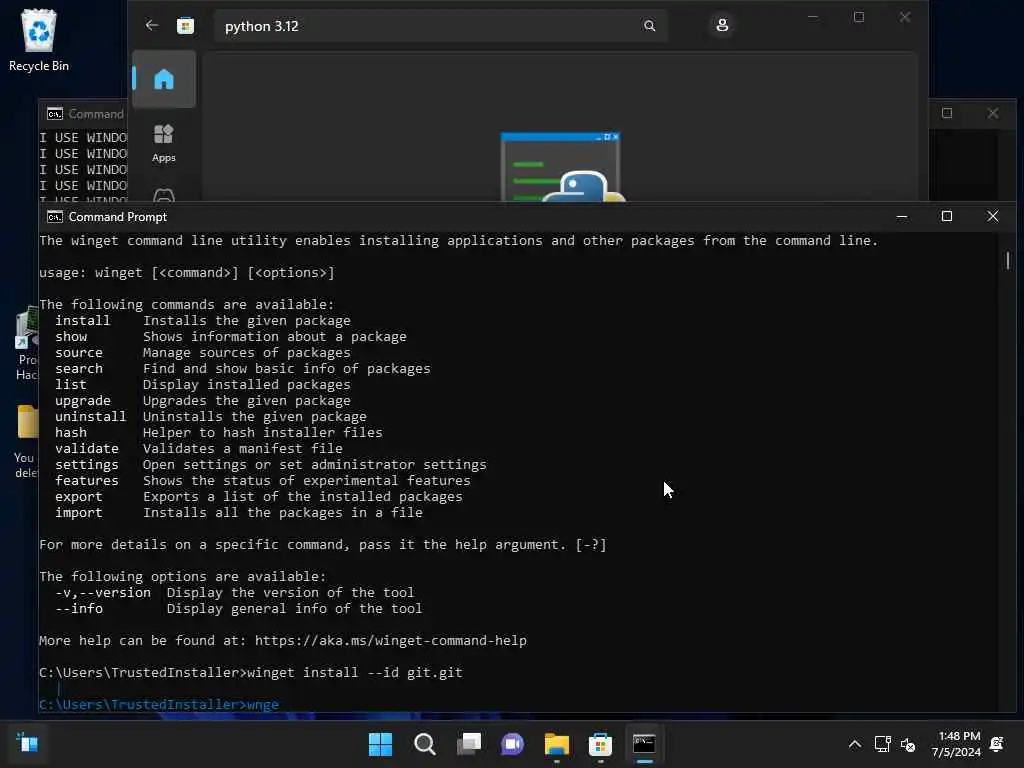Click the 'install' command row
Image resolution: width=1024 pixels, height=768 pixels.
(202, 321)
